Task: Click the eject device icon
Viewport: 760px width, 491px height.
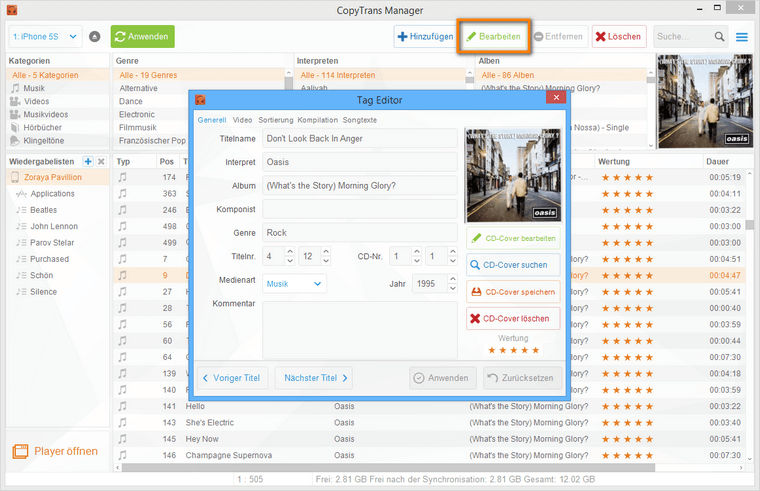Action: click(95, 36)
